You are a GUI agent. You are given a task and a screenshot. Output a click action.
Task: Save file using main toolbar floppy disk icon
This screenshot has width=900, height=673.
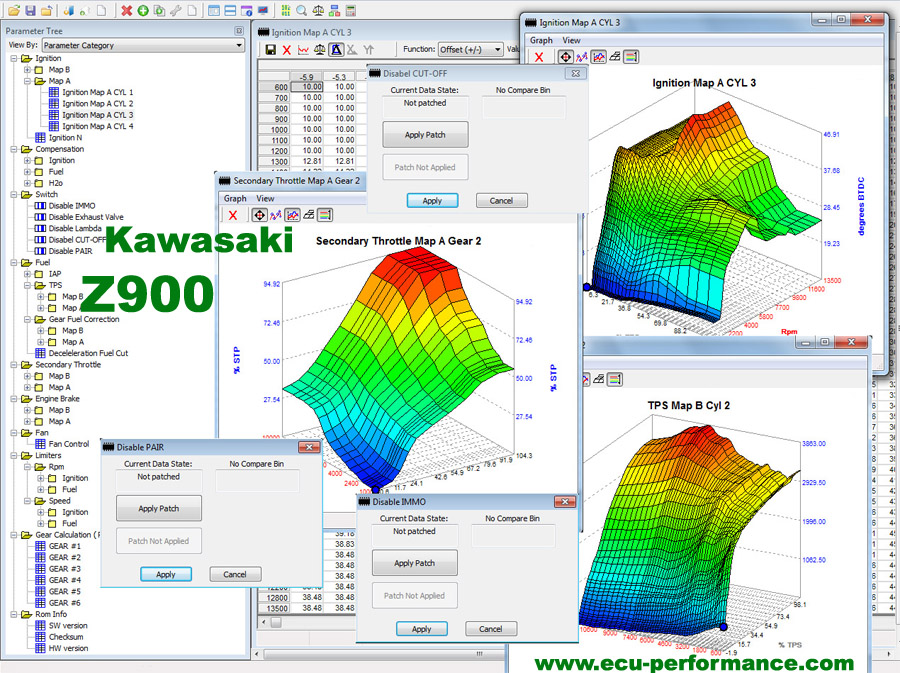click(x=30, y=10)
